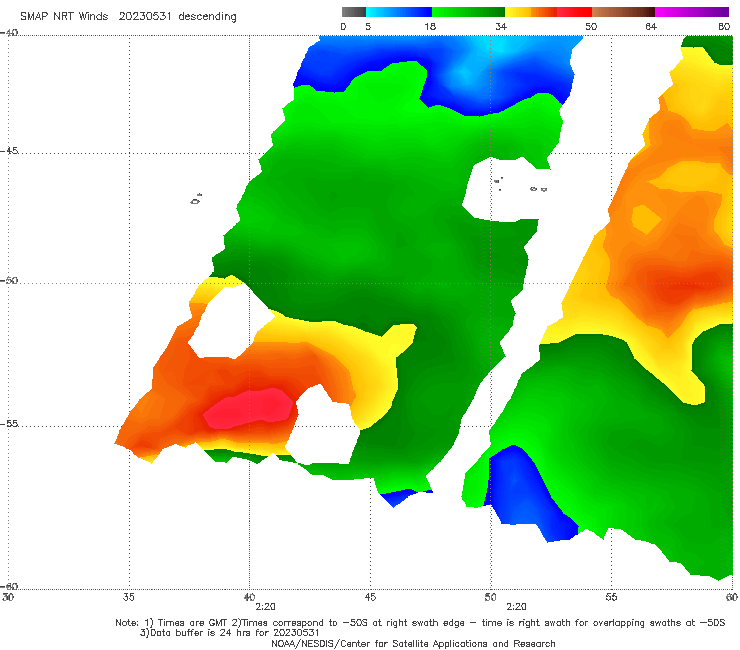Viewport: 740px width, 650px height.
Task: Pick the red segment of the color bar
Action: 574,12
